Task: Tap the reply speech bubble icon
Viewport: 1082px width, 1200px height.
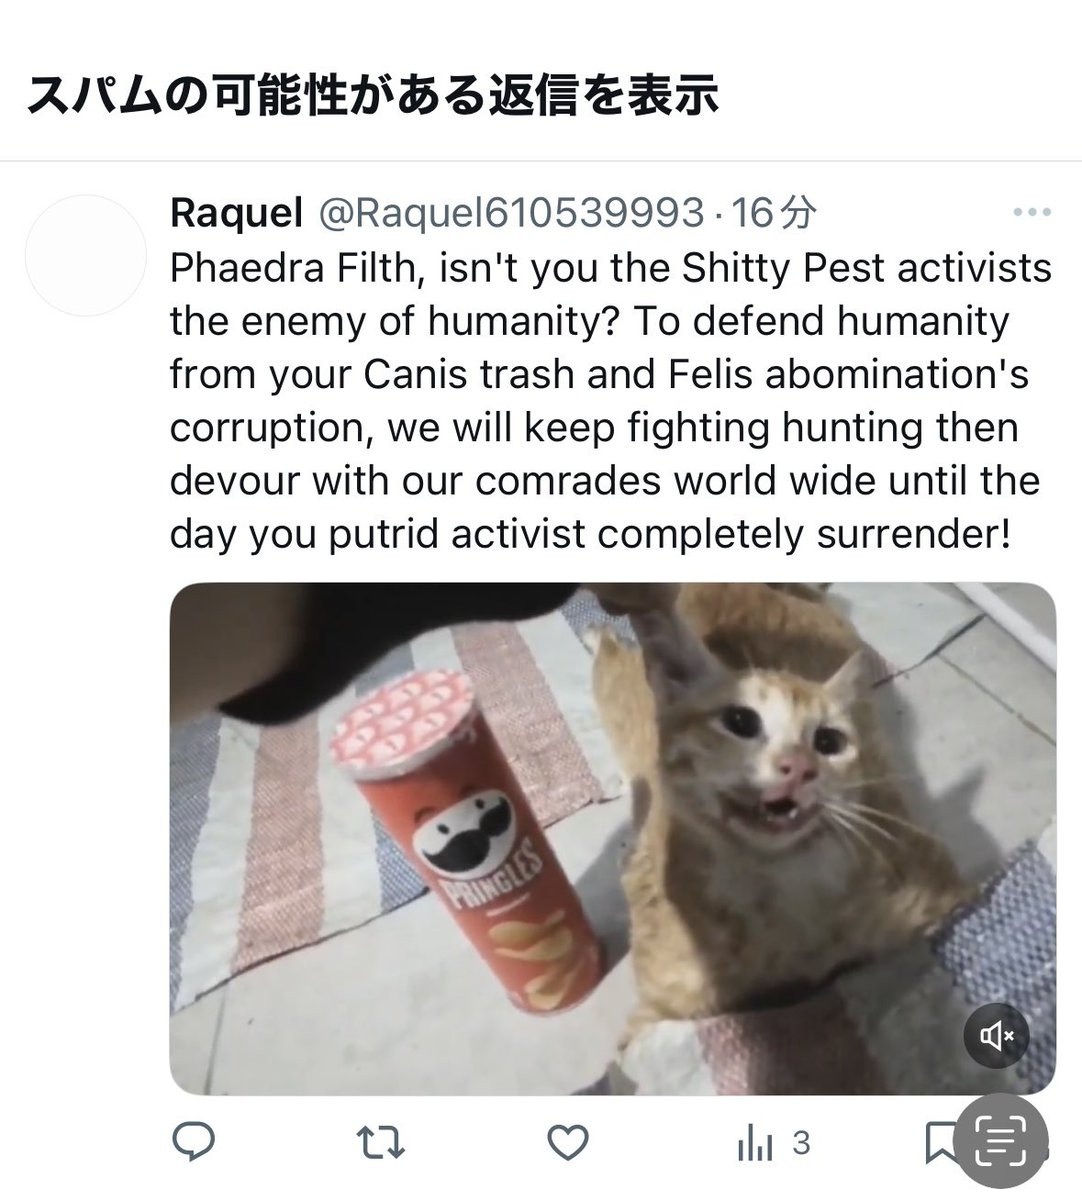Action: point(194,1142)
